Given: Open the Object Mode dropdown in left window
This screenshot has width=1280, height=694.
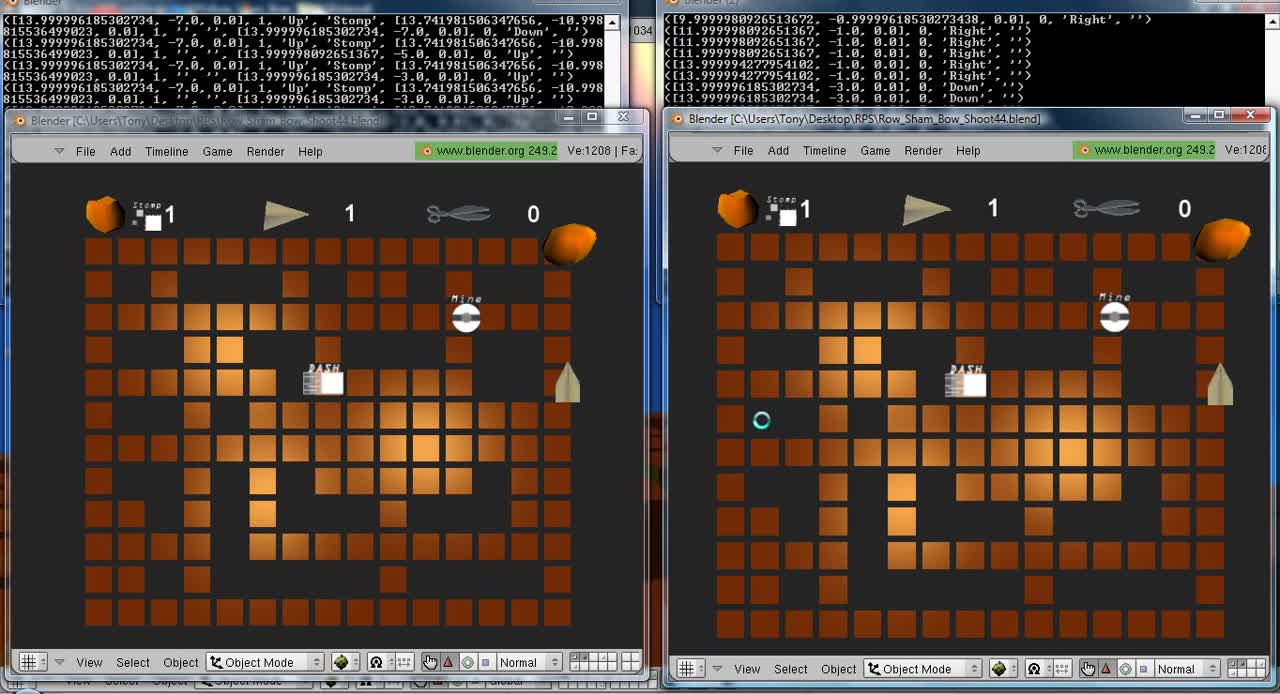Looking at the screenshot, I should [266, 662].
